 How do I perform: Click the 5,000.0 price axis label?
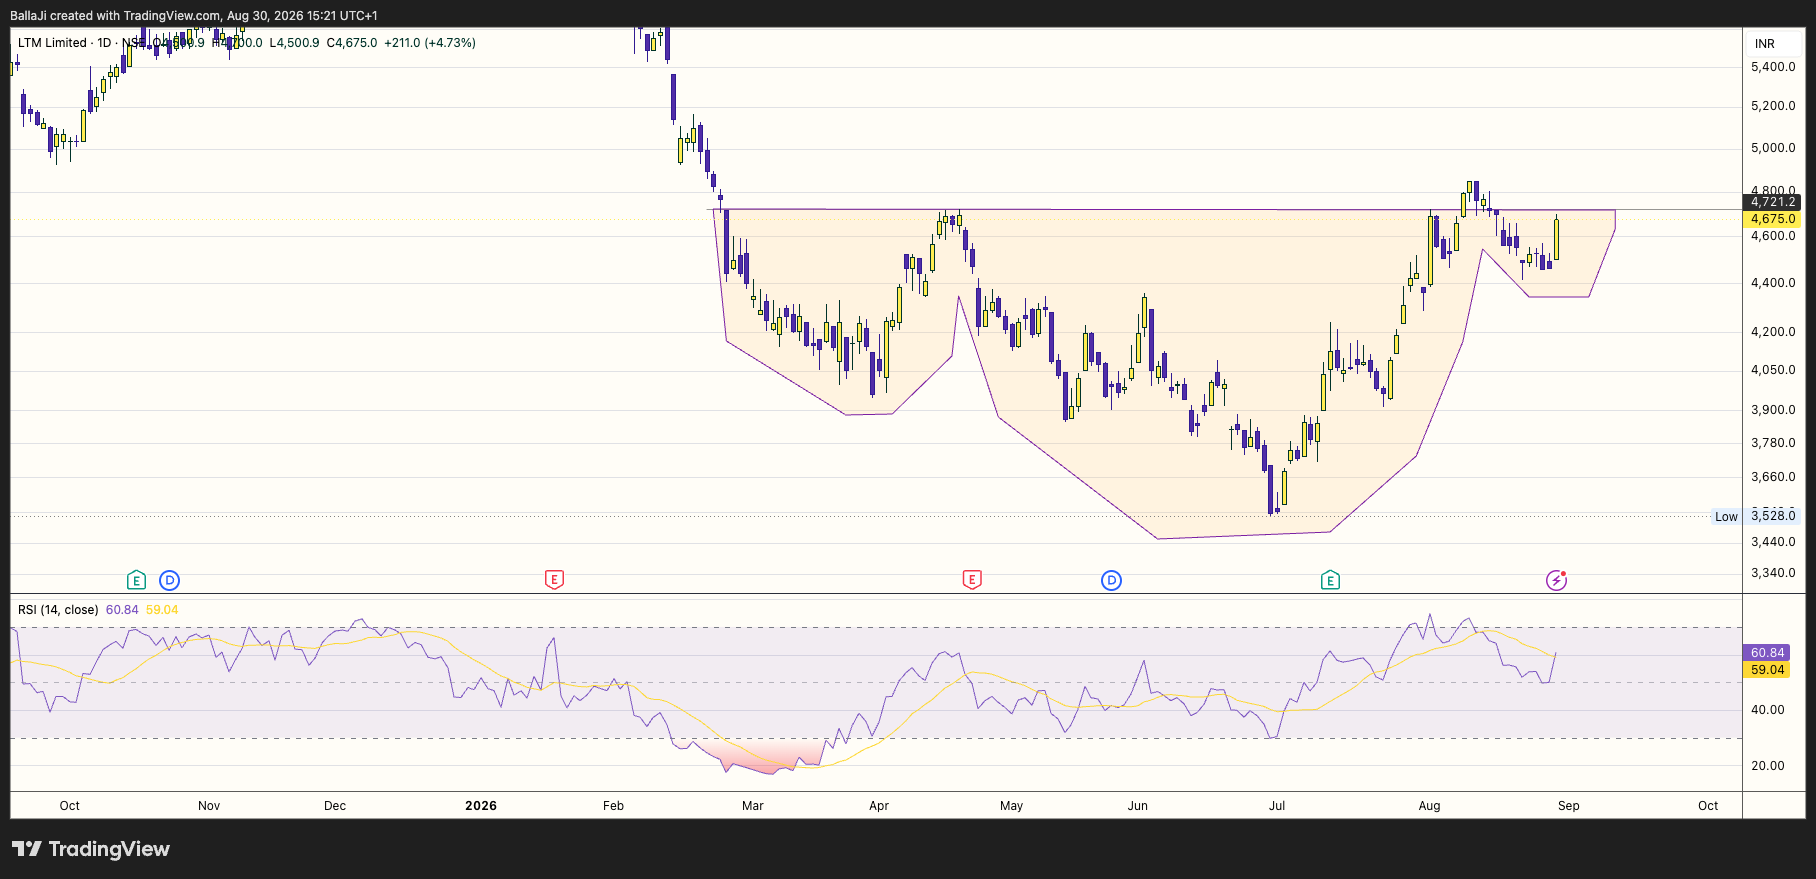pyautogui.click(x=1773, y=148)
